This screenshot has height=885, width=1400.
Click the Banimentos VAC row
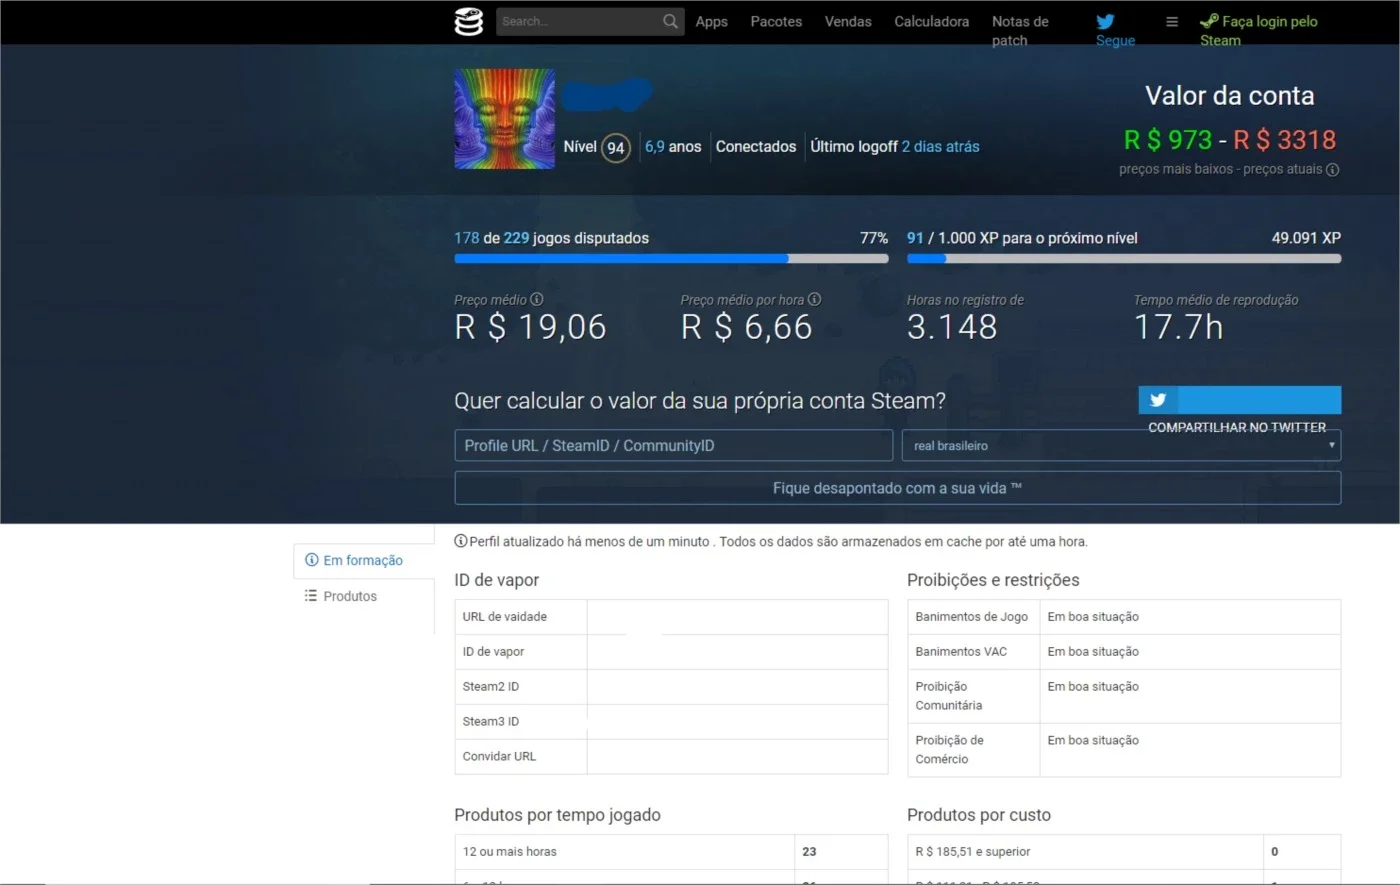1124,652
